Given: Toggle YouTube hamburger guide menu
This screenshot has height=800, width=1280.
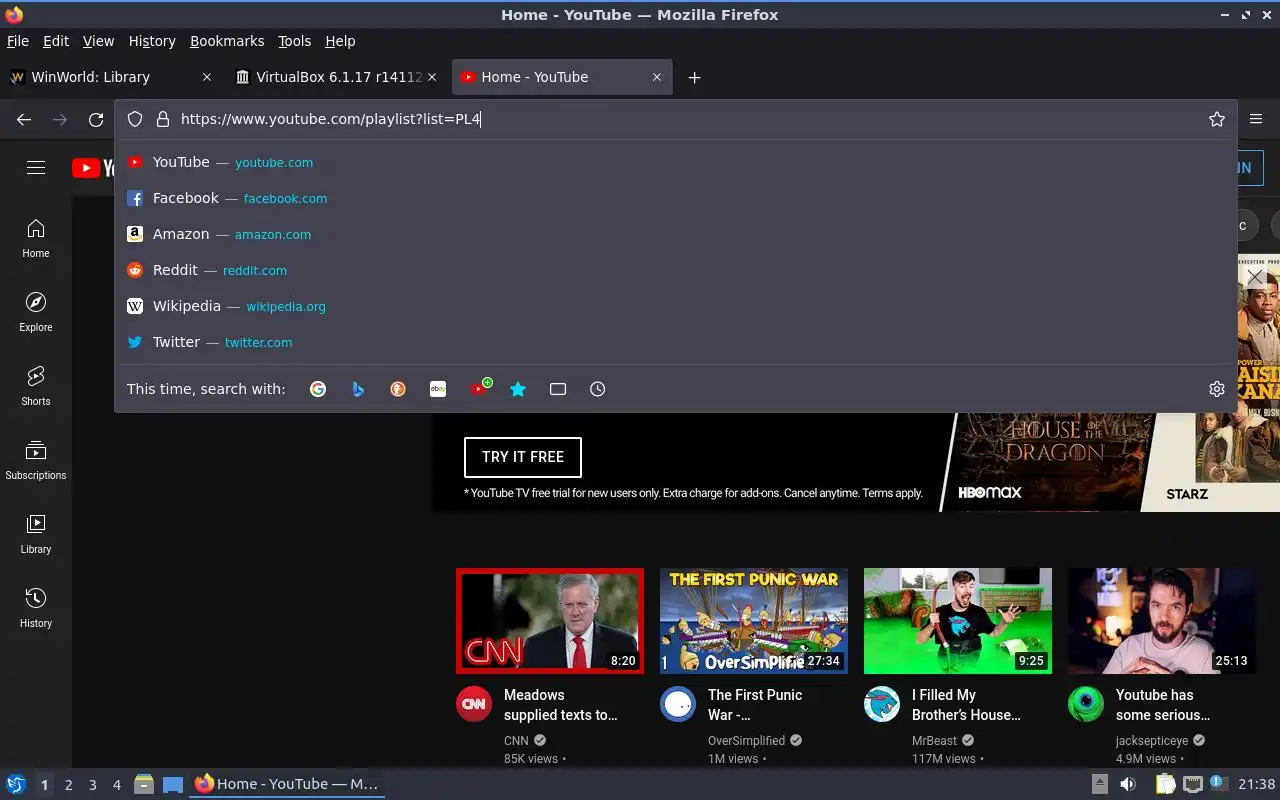Looking at the screenshot, I should click(36, 168).
